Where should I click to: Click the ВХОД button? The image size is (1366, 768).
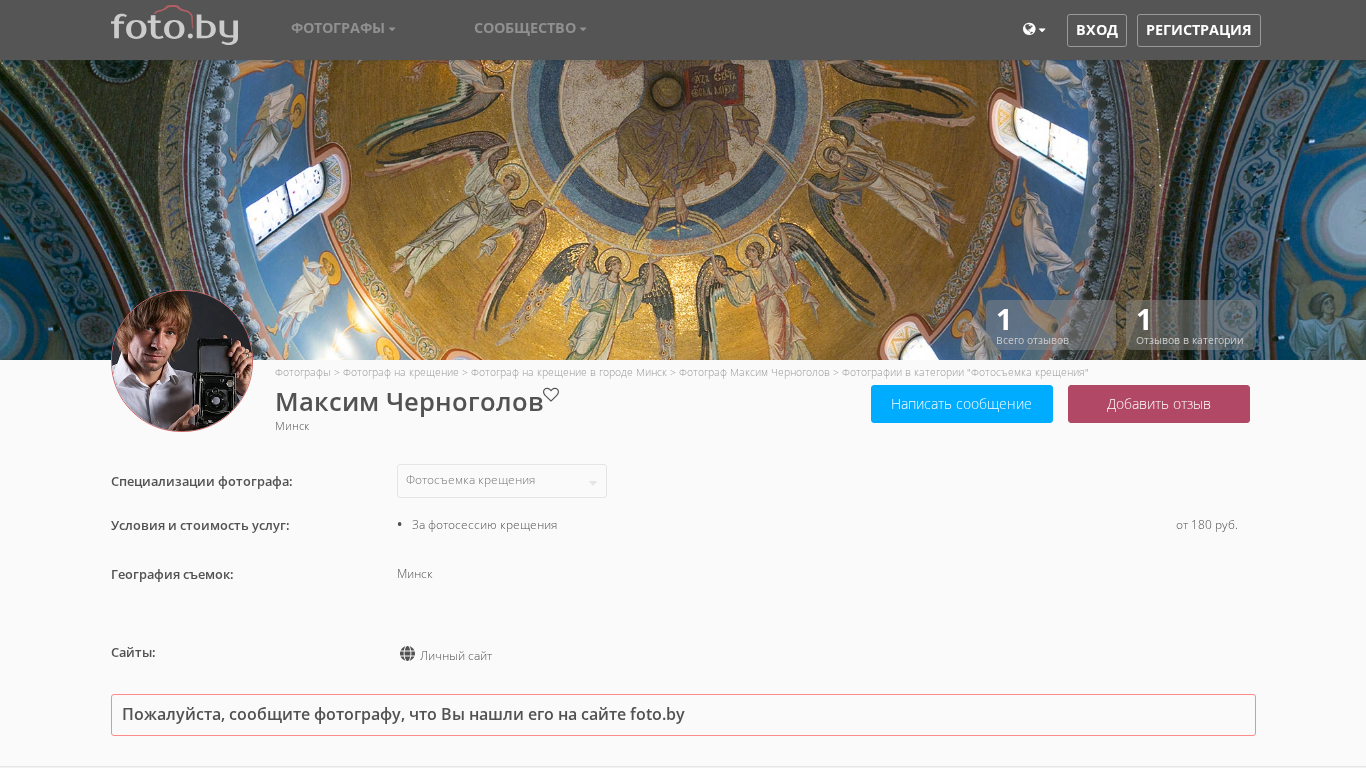pos(1097,30)
